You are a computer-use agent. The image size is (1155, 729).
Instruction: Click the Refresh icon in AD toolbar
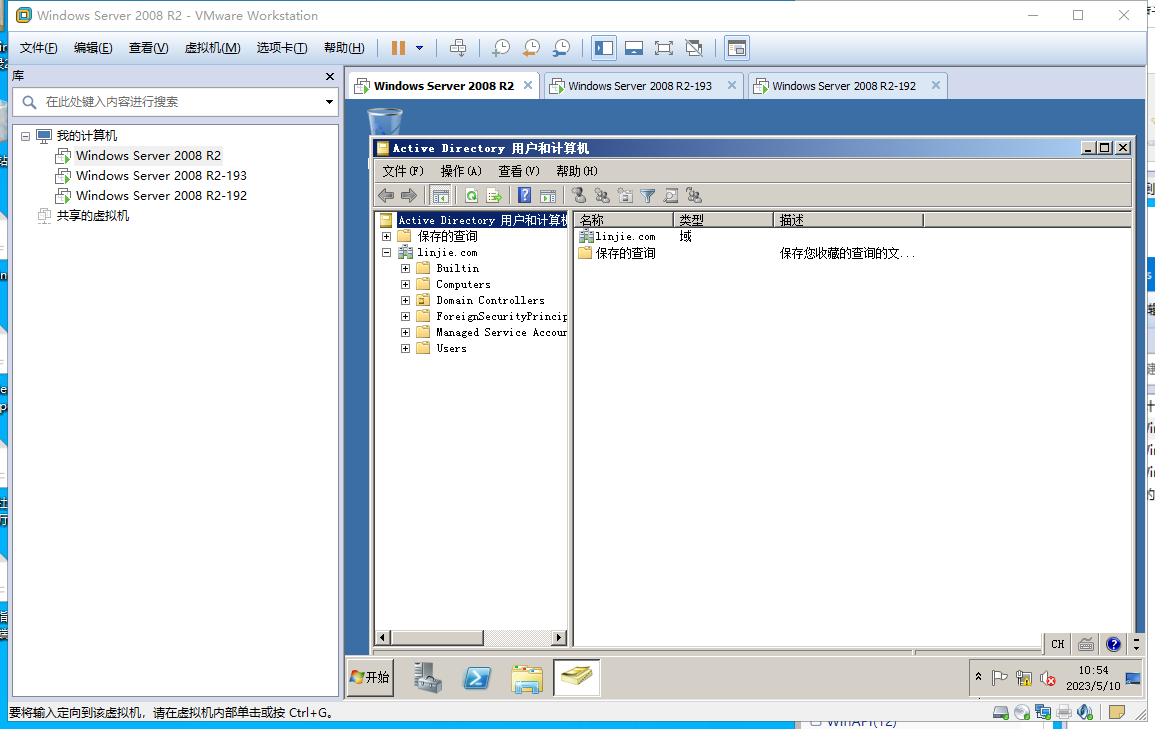click(471, 195)
